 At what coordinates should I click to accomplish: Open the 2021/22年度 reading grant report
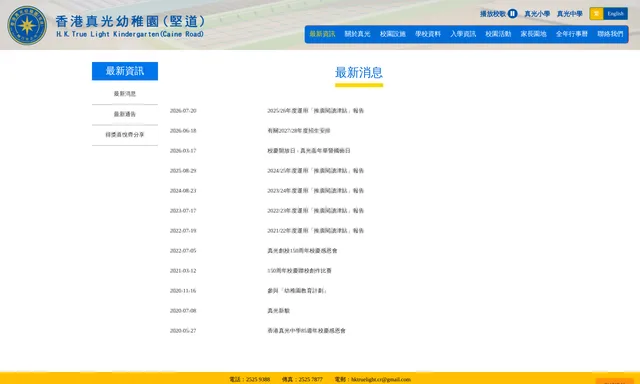[316, 231]
